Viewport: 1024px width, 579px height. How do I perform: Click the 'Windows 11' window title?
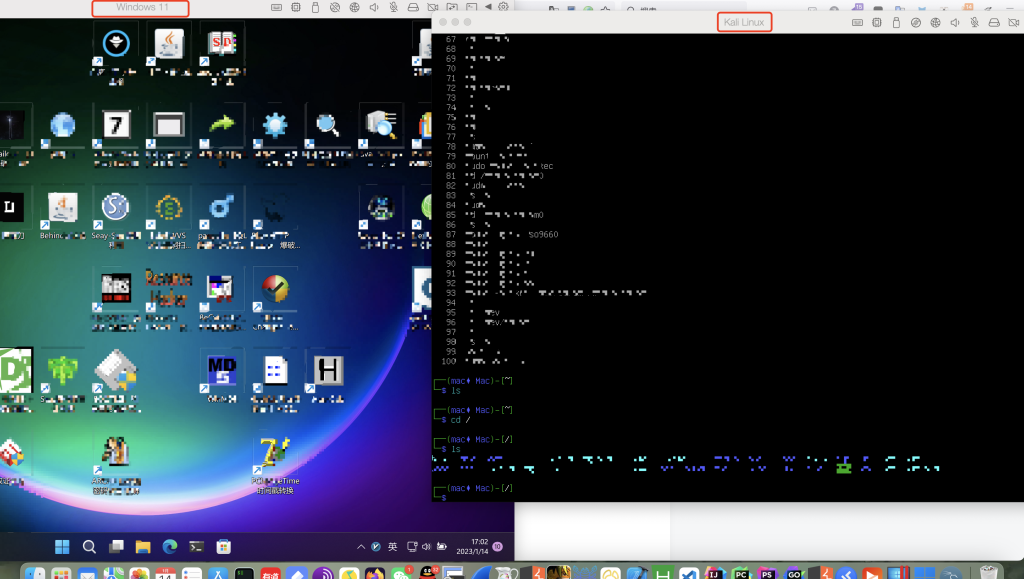pyautogui.click(x=142, y=7)
